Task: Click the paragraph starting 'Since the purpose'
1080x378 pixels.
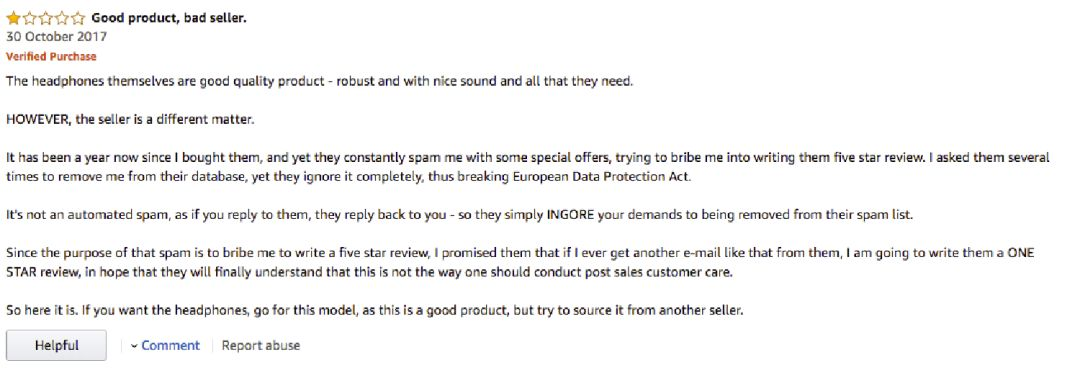Action: coord(520,263)
